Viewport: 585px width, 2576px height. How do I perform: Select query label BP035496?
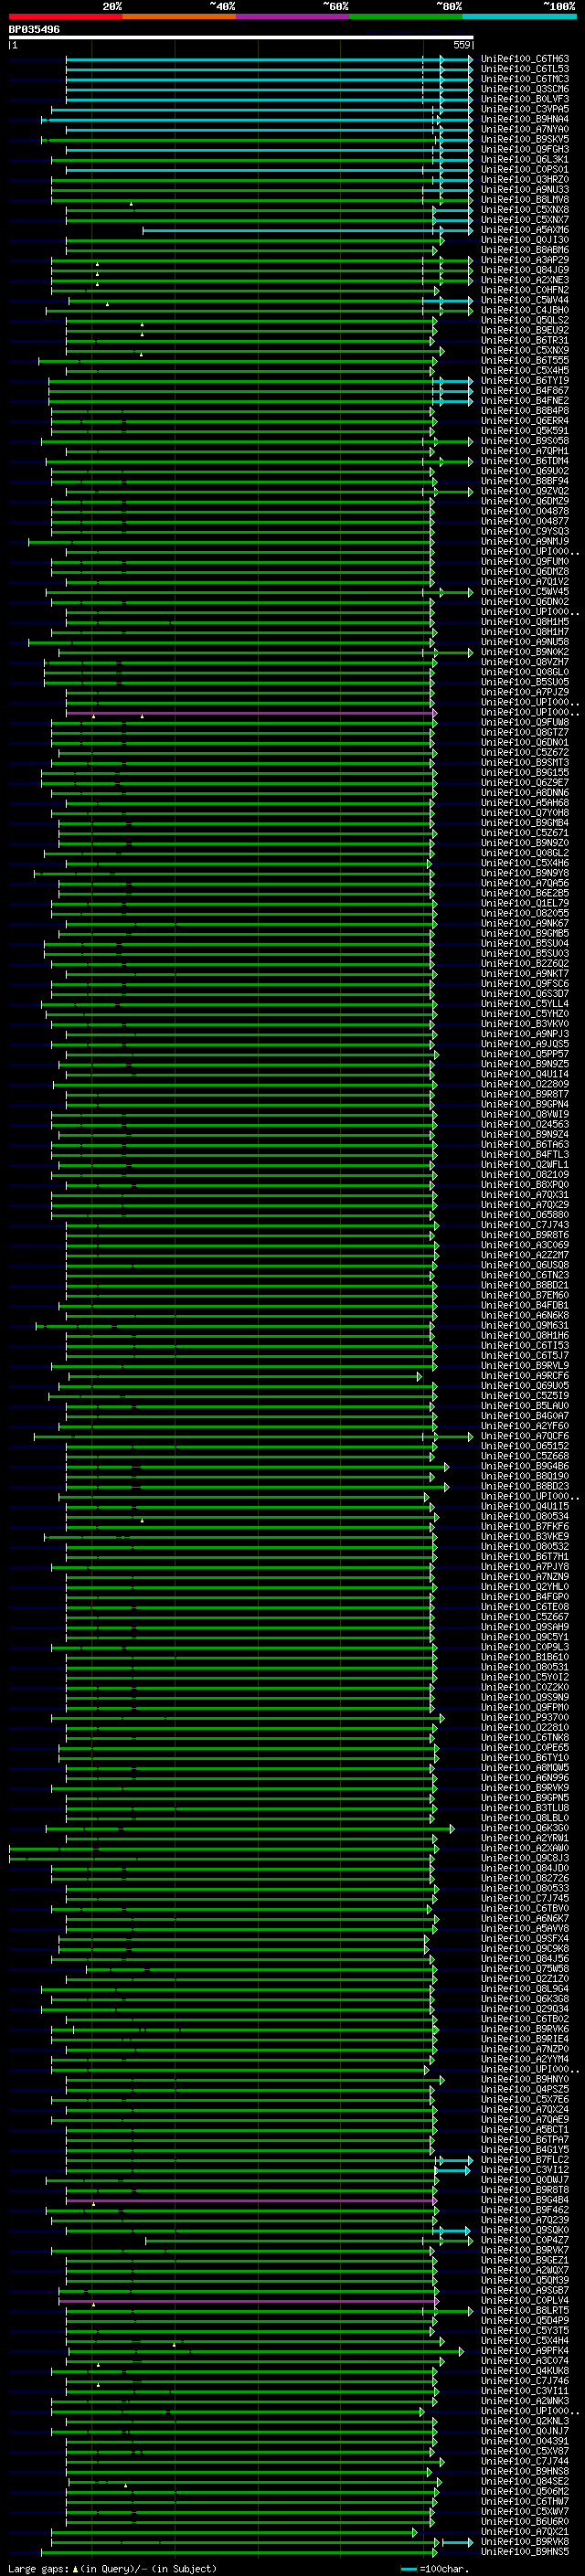[x=34, y=29]
